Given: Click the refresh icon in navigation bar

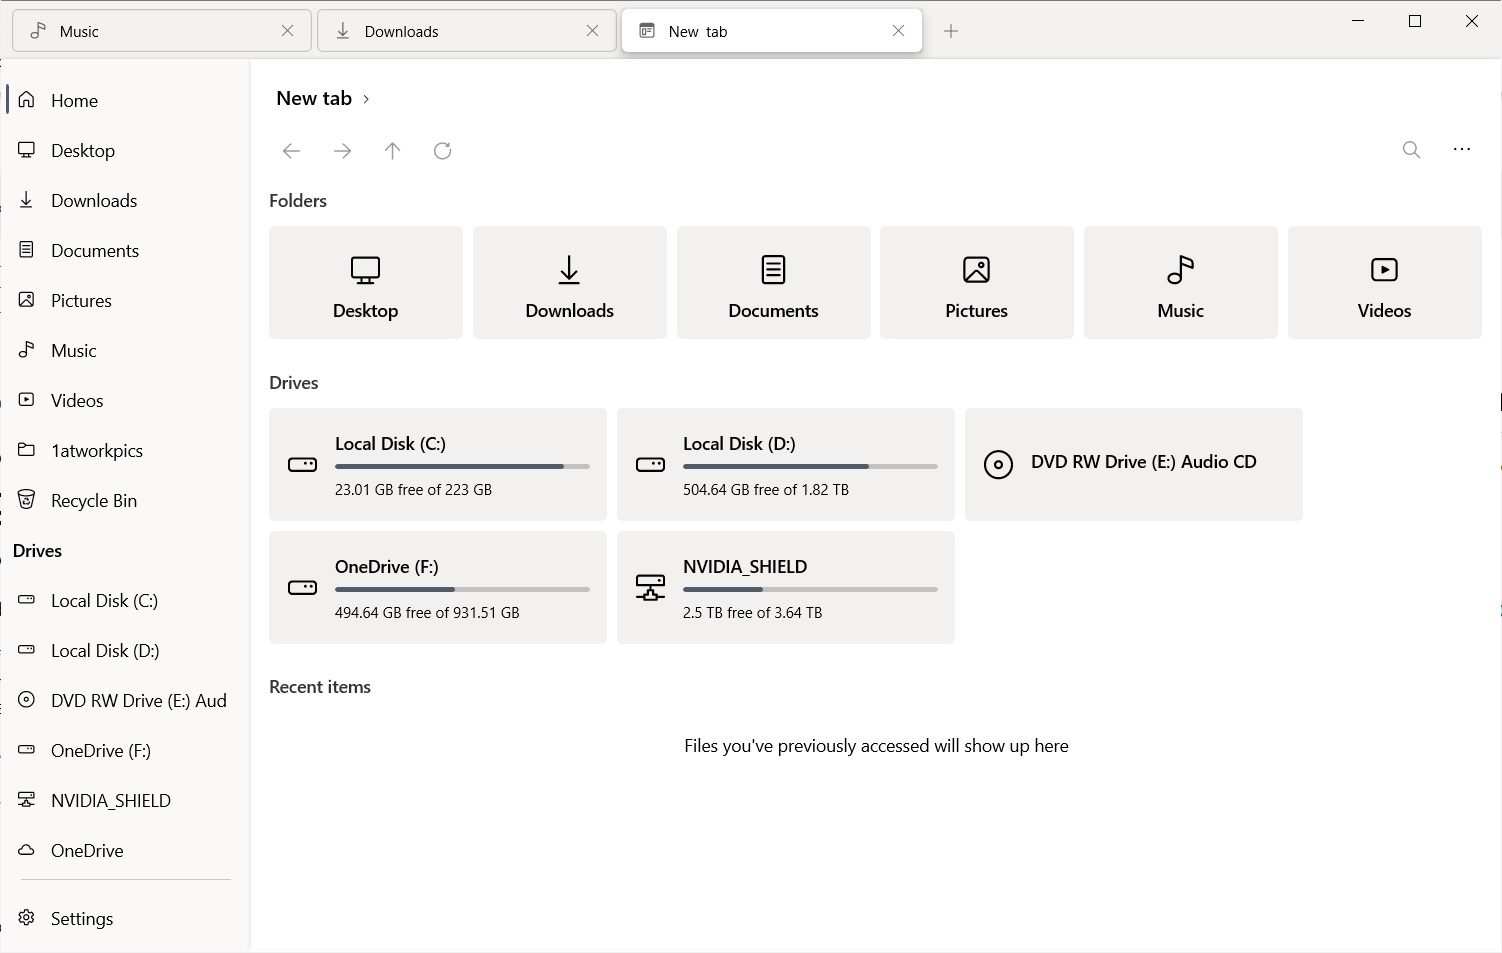Looking at the screenshot, I should (442, 151).
